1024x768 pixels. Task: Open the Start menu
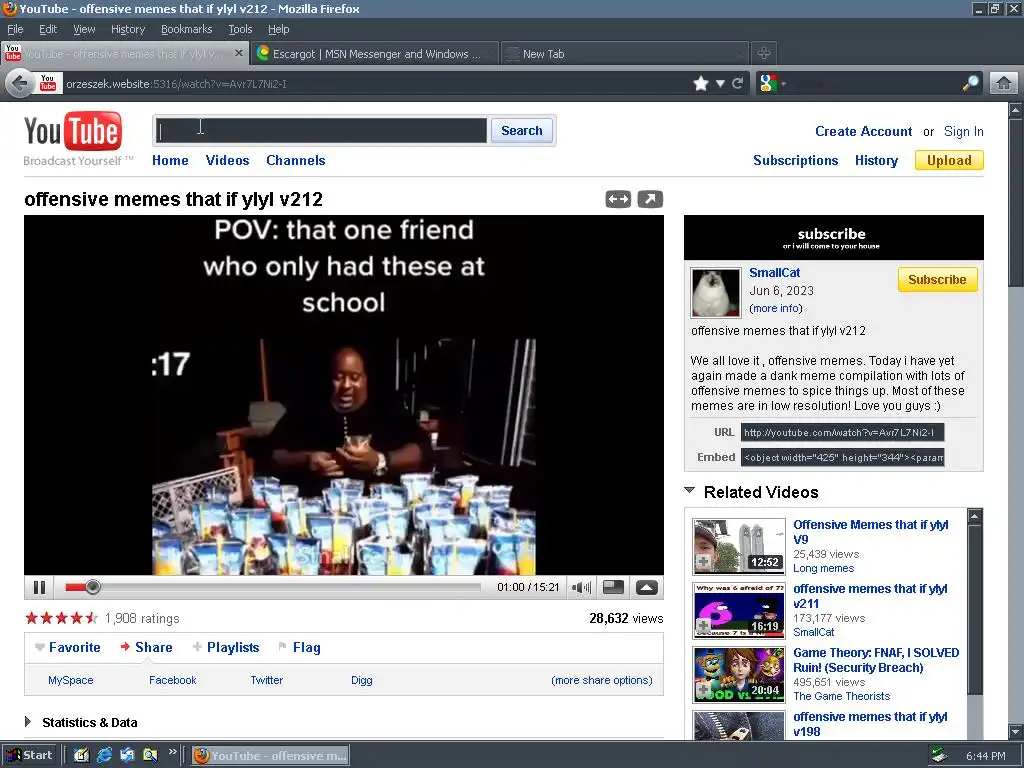tap(29, 755)
